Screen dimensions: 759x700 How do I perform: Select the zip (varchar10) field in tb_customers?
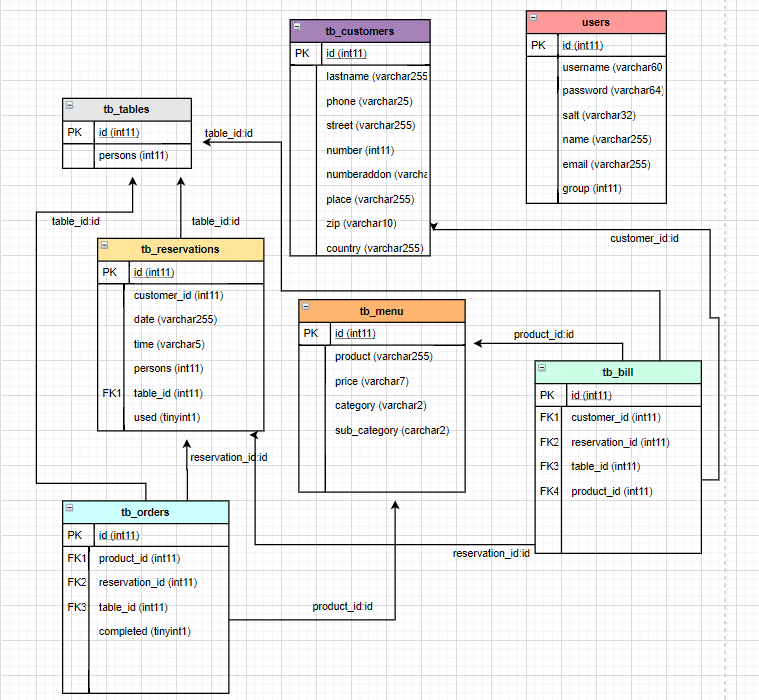point(360,223)
